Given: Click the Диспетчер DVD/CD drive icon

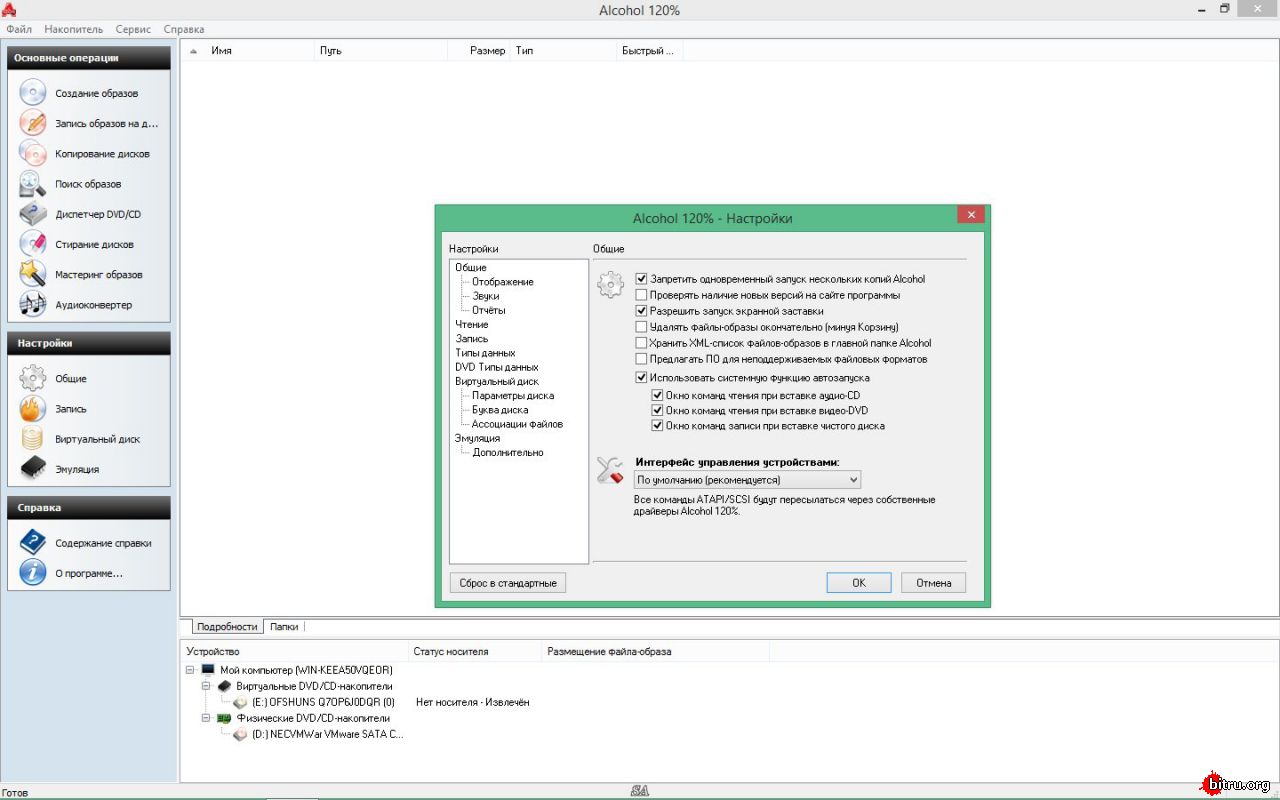Looking at the screenshot, I should (33, 214).
